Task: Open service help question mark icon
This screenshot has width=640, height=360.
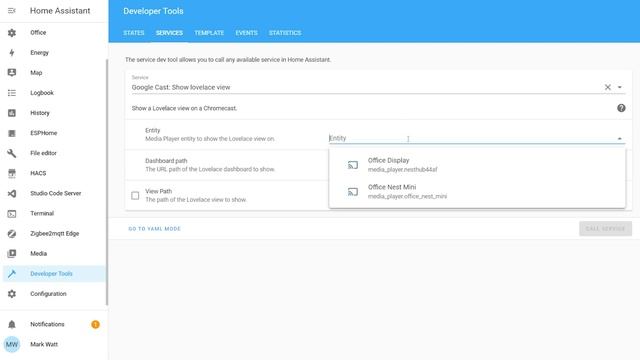Action: [x=621, y=108]
